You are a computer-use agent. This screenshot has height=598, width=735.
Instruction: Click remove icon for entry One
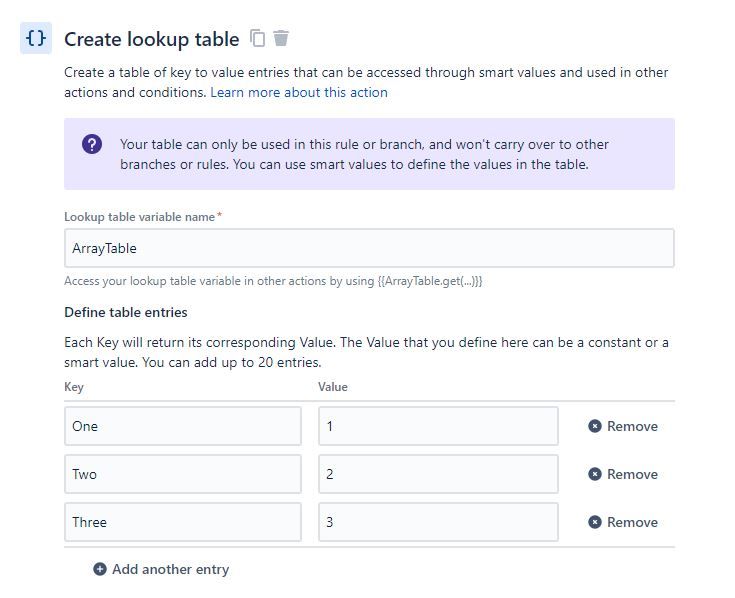tap(595, 426)
